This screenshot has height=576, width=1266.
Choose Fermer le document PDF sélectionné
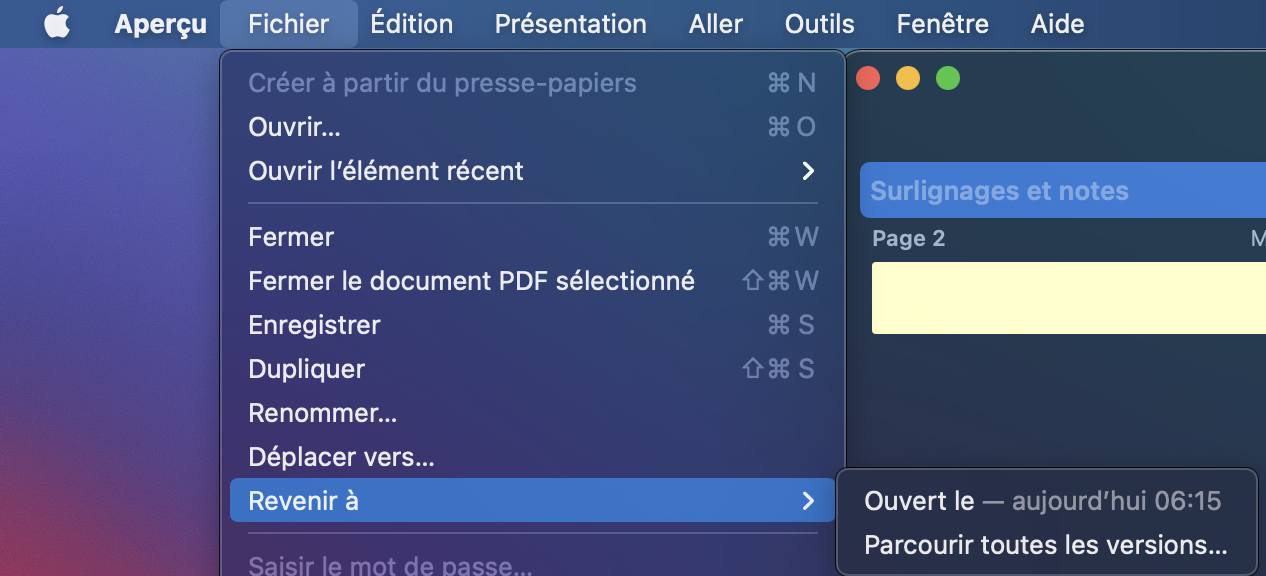[471, 281]
